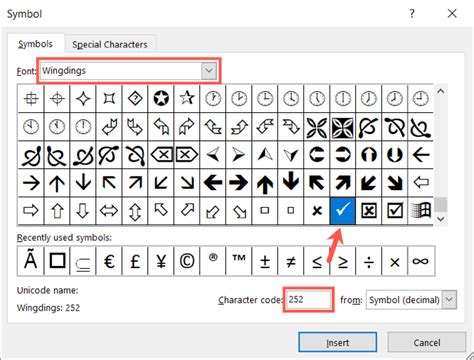
Task: Select the thin left arrow symbol
Action: pos(421,155)
